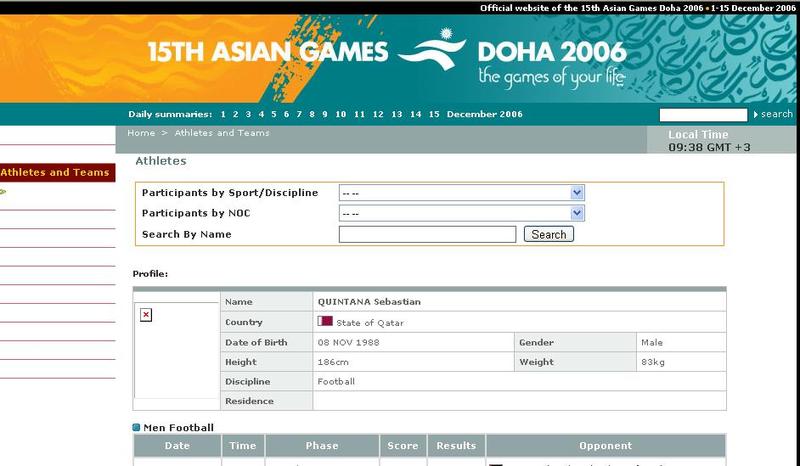
Task: Click the broken athlete photo placeholder
Action: coord(146,315)
